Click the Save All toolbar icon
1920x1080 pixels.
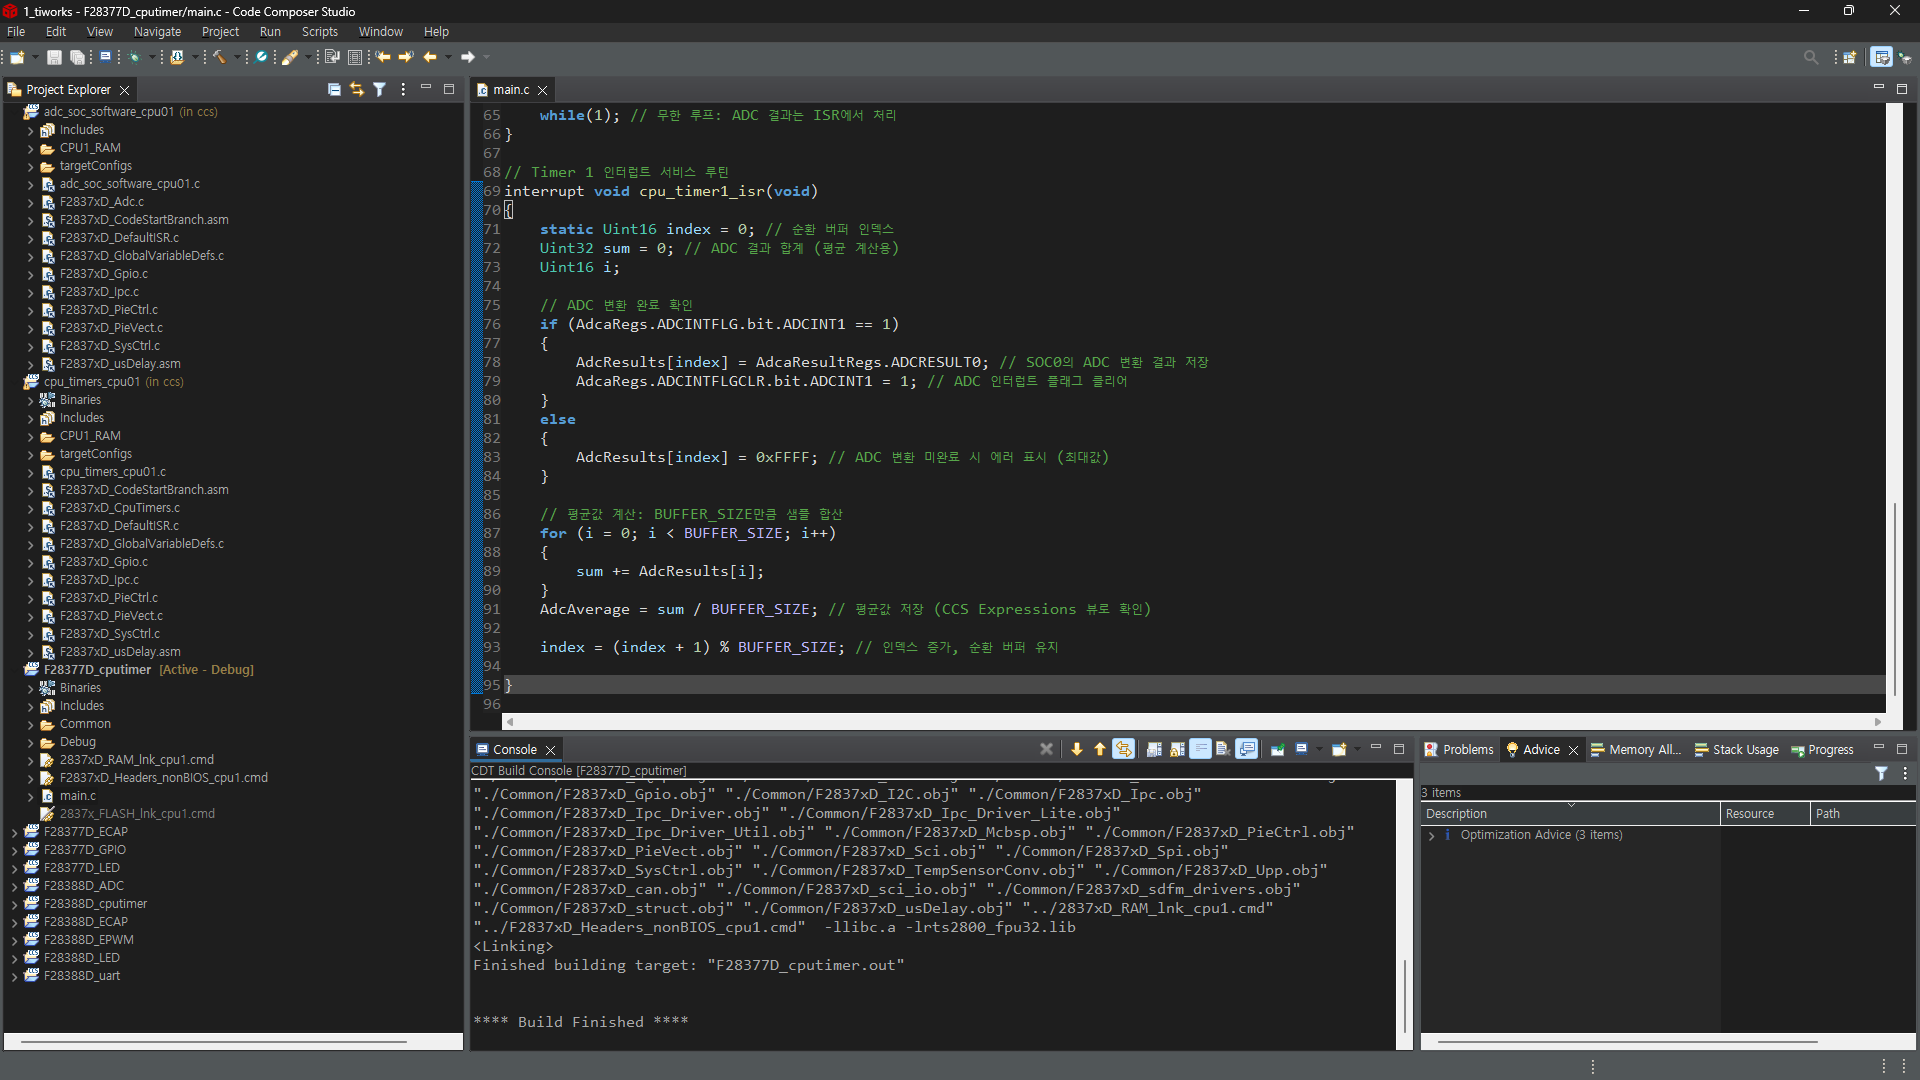click(x=77, y=57)
